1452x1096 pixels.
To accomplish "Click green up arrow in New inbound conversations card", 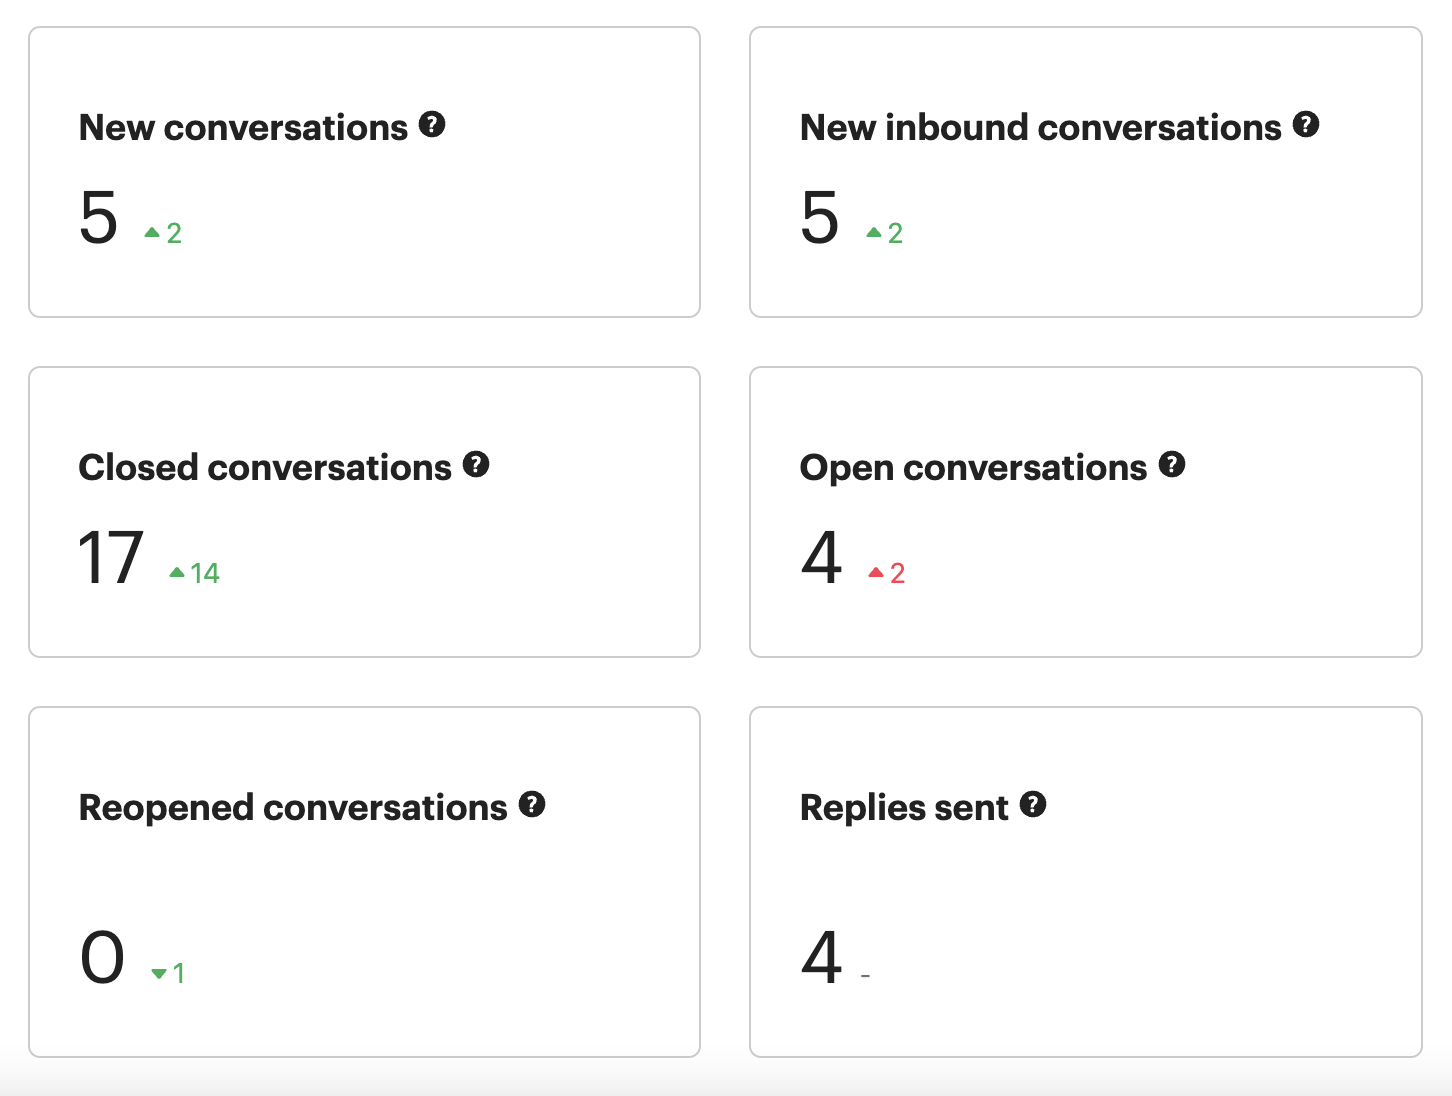I will coord(874,233).
